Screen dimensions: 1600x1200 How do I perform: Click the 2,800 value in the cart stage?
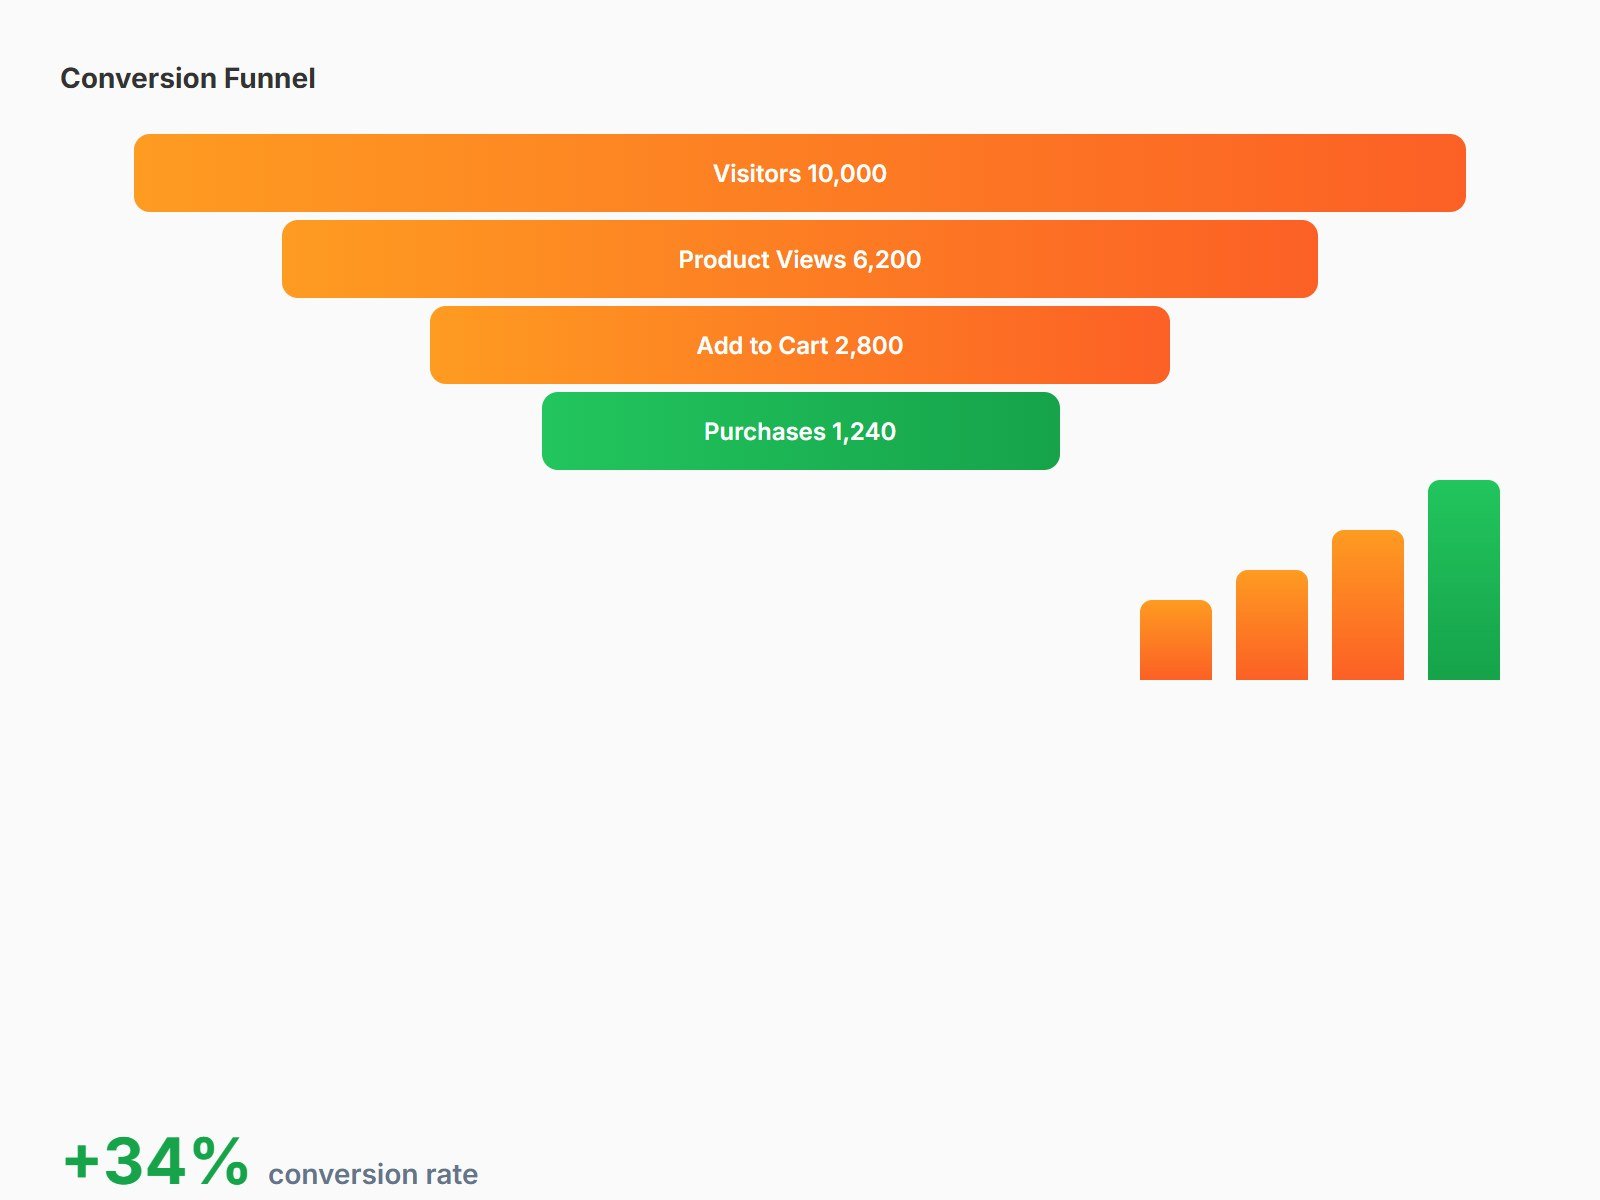(x=869, y=346)
